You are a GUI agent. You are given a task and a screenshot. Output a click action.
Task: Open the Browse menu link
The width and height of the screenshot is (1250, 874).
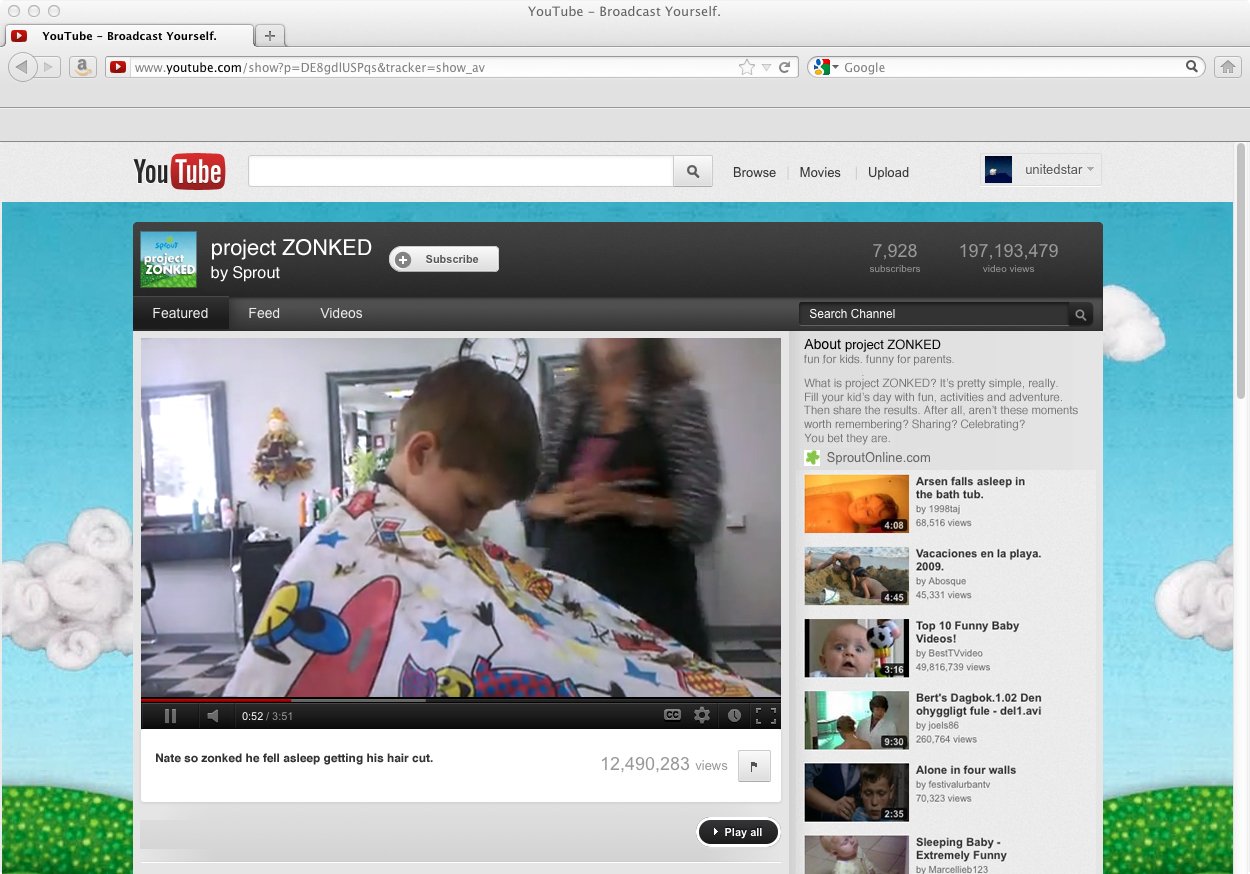pos(754,172)
